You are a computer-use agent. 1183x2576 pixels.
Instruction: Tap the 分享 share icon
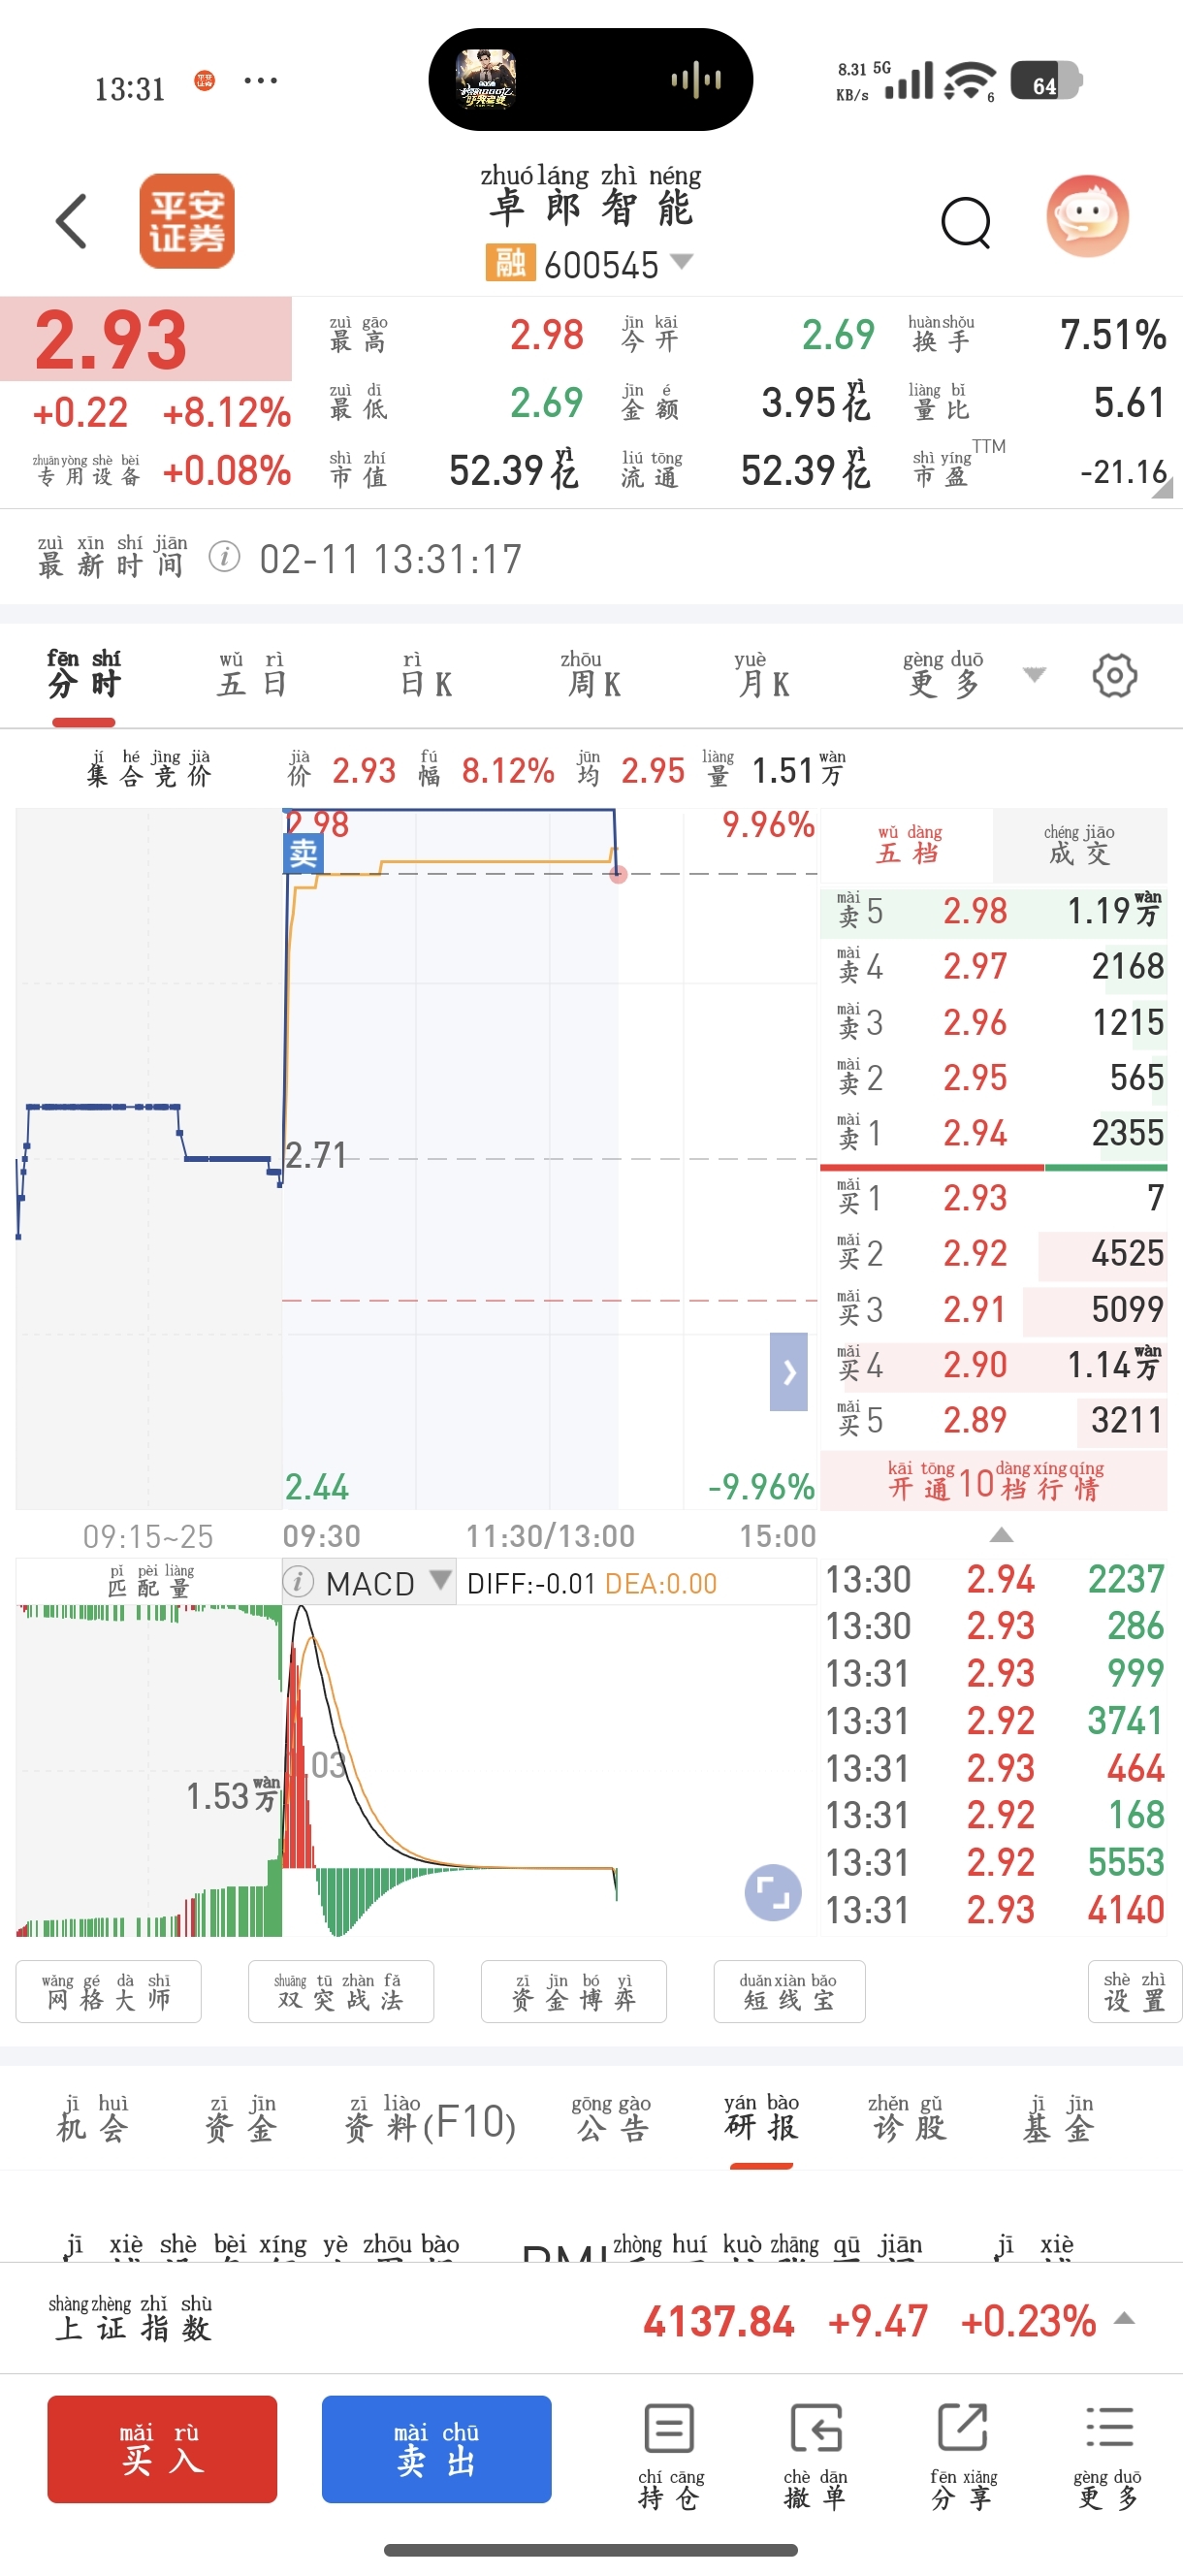[x=963, y=2456]
